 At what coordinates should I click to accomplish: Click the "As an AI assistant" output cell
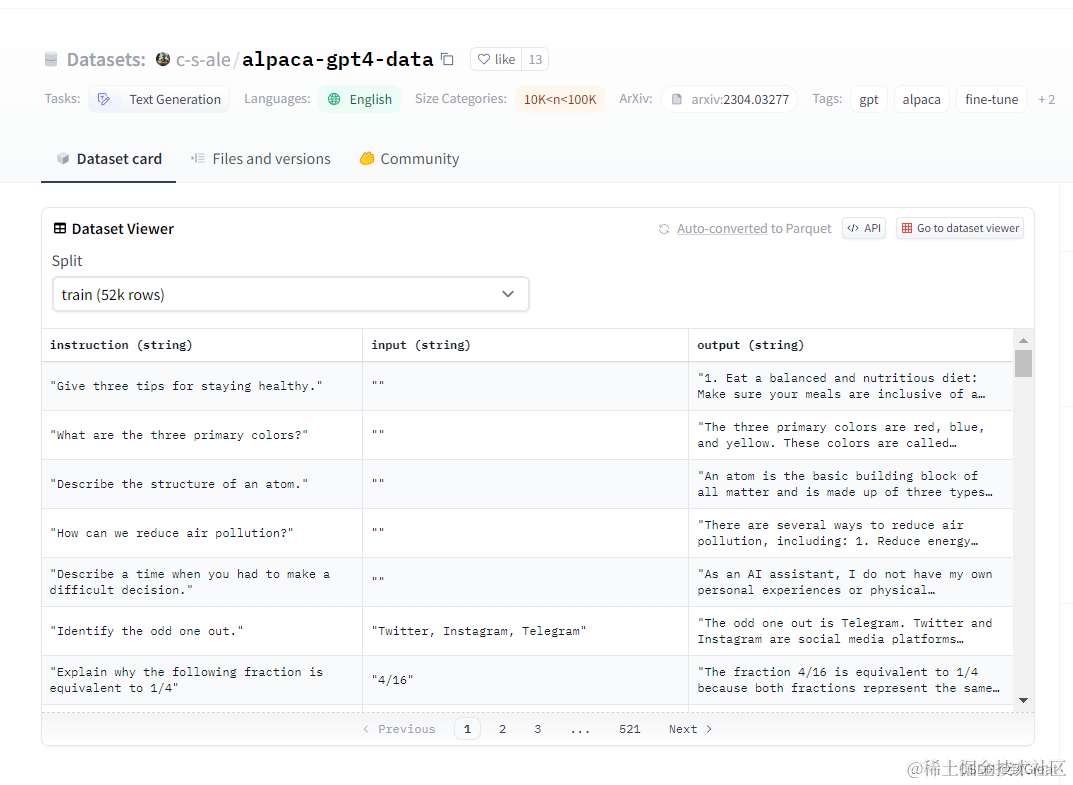851,582
